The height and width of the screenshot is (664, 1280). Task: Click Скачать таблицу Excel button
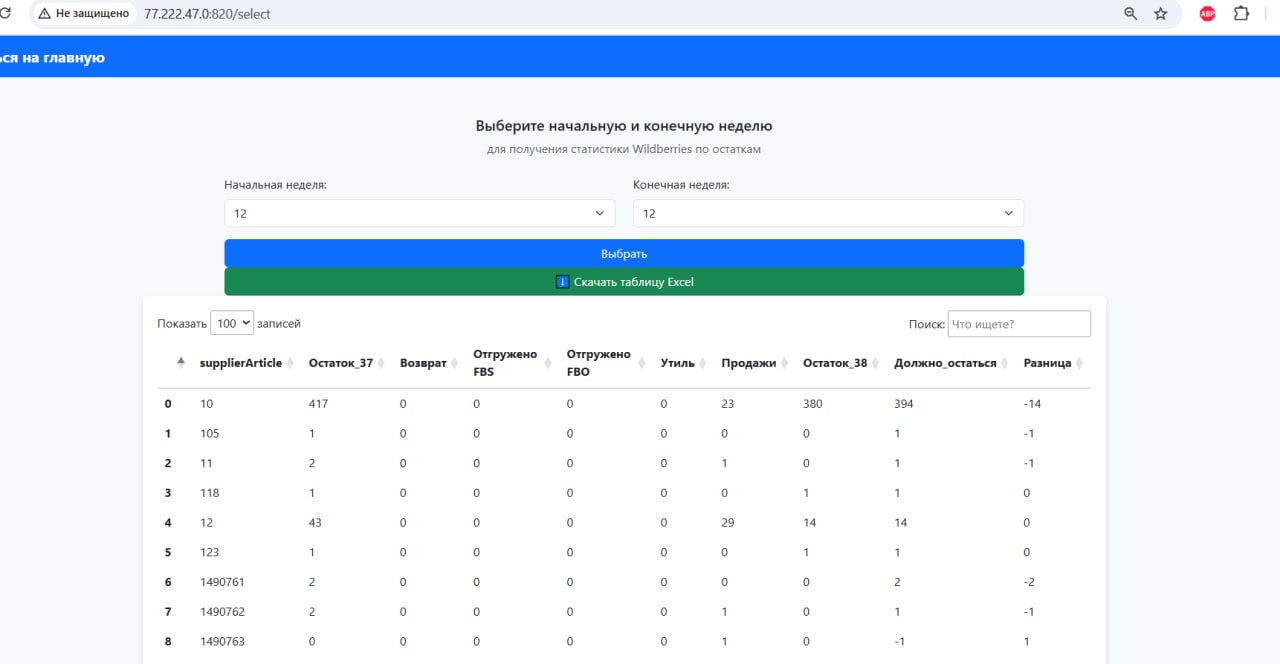pos(623,282)
